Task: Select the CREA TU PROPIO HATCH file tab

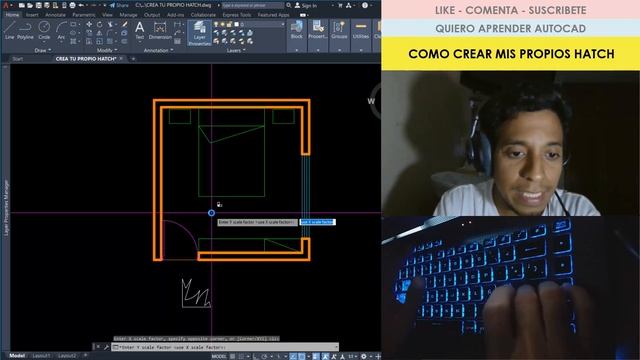Action: (x=86, y=59)
